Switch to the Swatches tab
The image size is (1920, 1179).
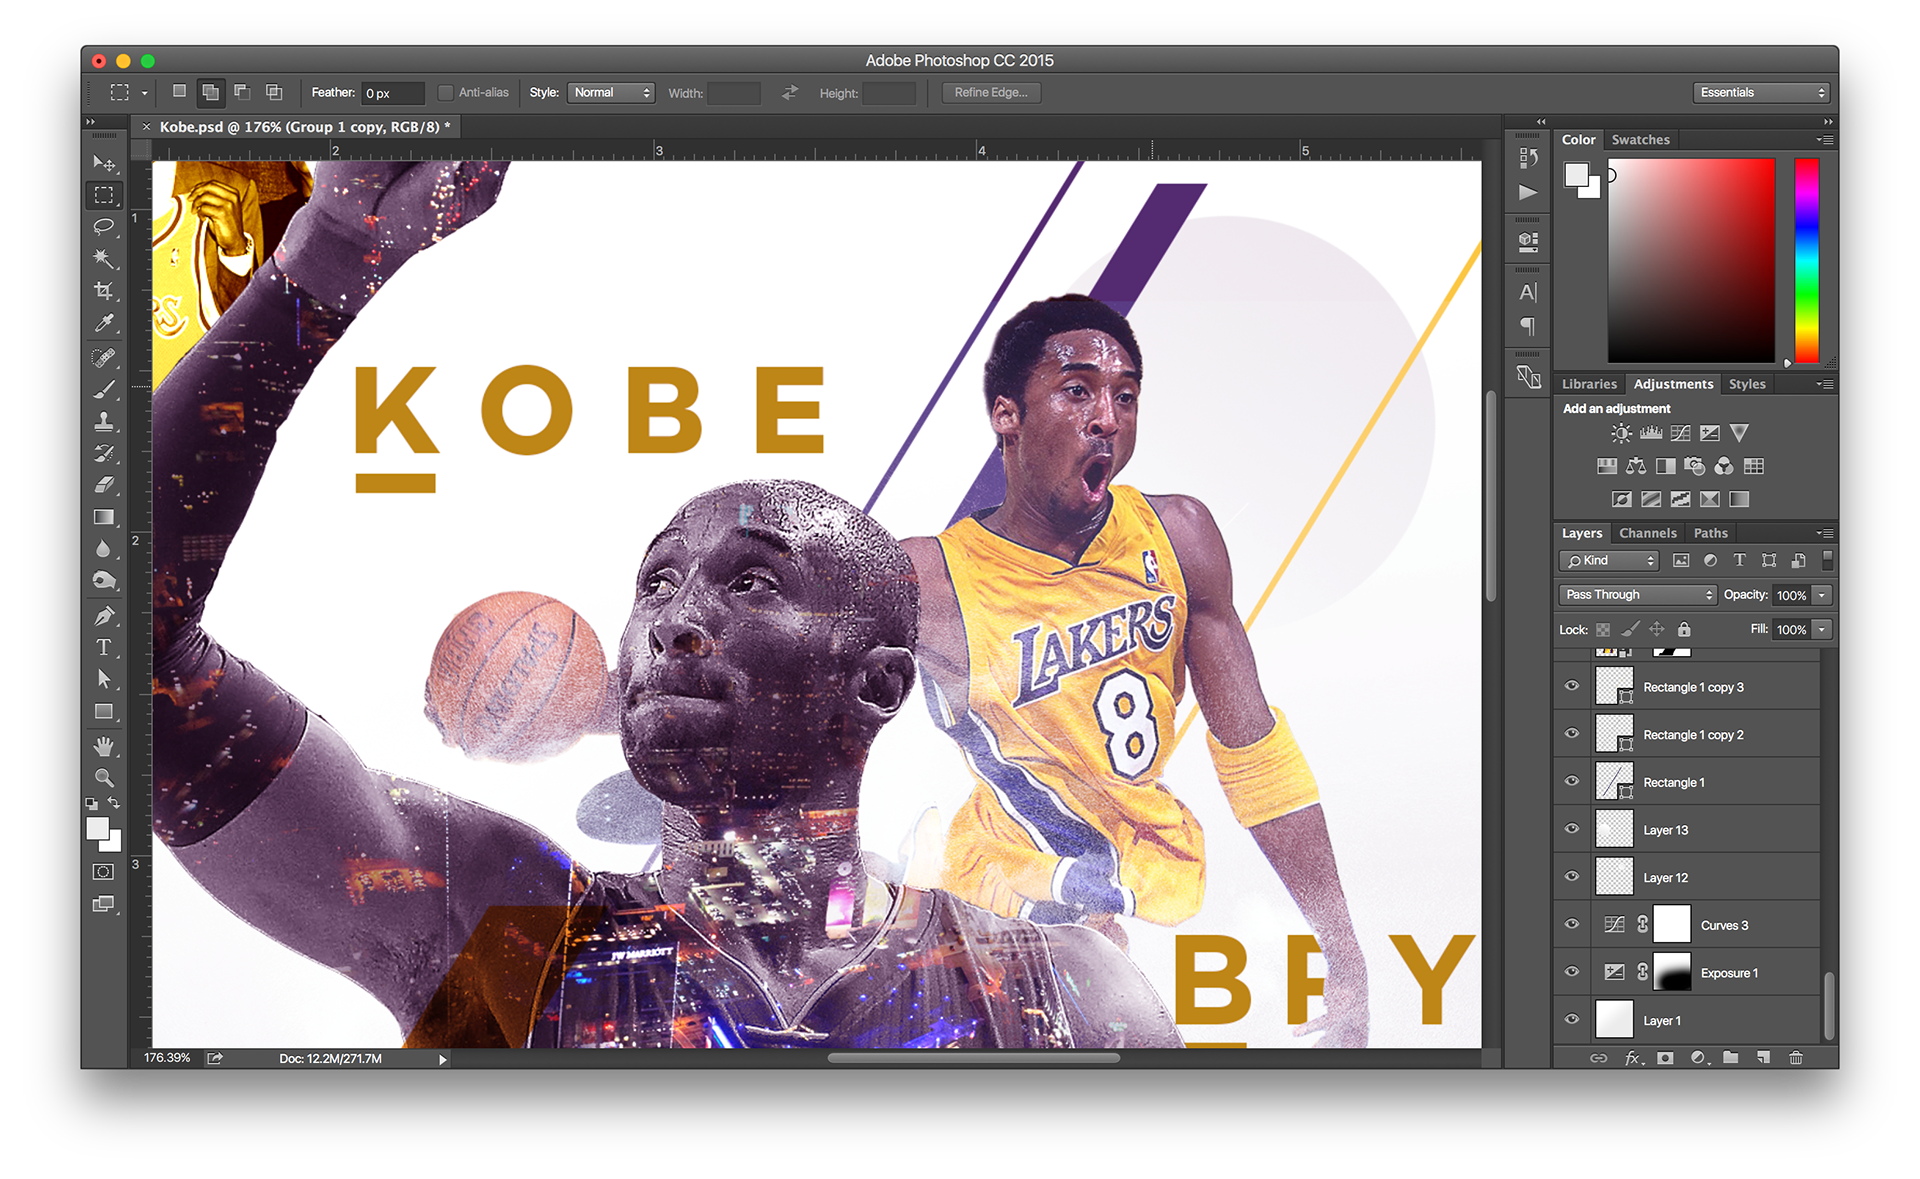point(1640,140)
